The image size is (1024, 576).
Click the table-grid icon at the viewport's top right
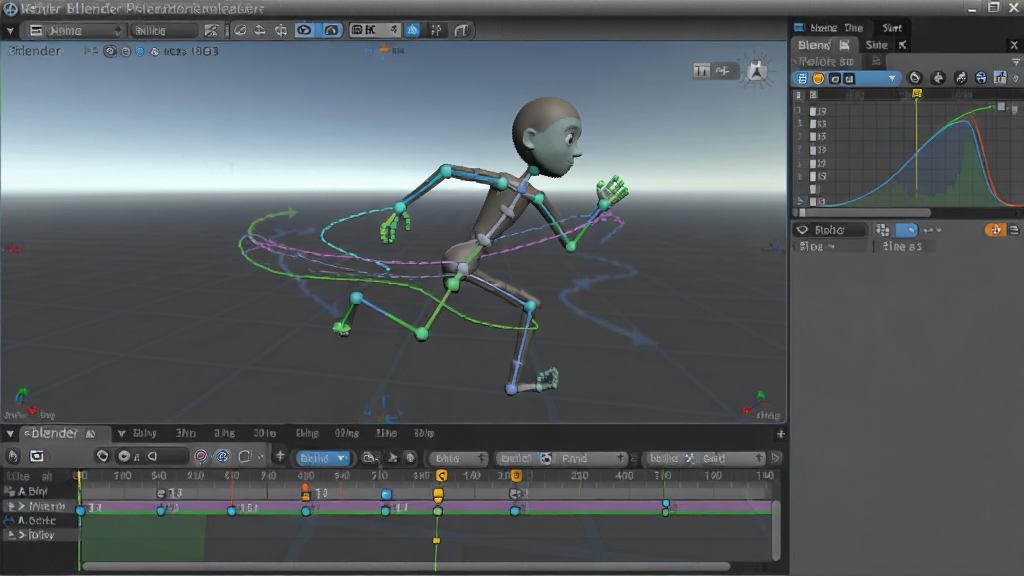point(701,71)
